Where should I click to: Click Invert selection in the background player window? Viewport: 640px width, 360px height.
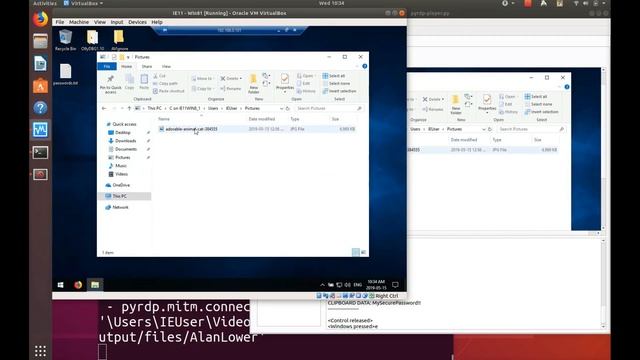pyautogui.click(x=542, y=112)
